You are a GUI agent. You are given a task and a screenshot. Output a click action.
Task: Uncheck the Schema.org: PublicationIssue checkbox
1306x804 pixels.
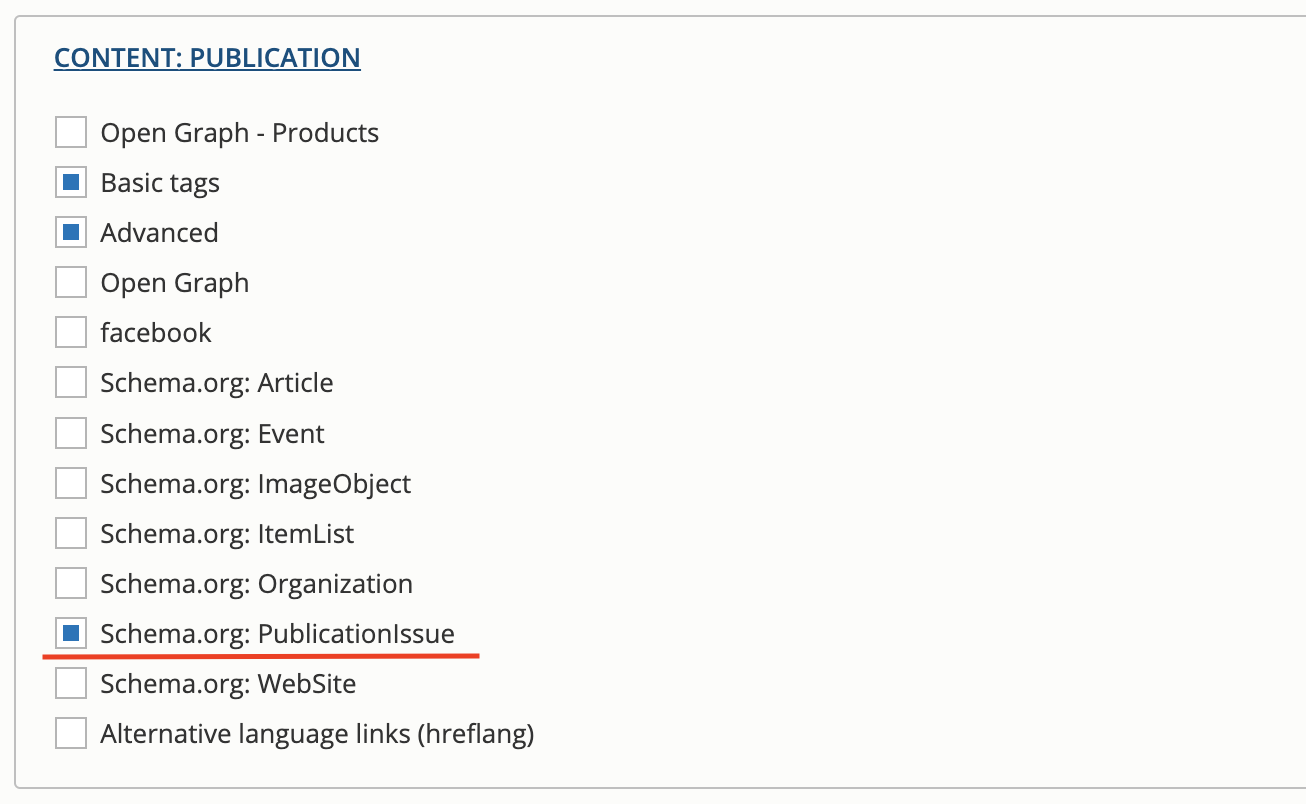(70, 632)
